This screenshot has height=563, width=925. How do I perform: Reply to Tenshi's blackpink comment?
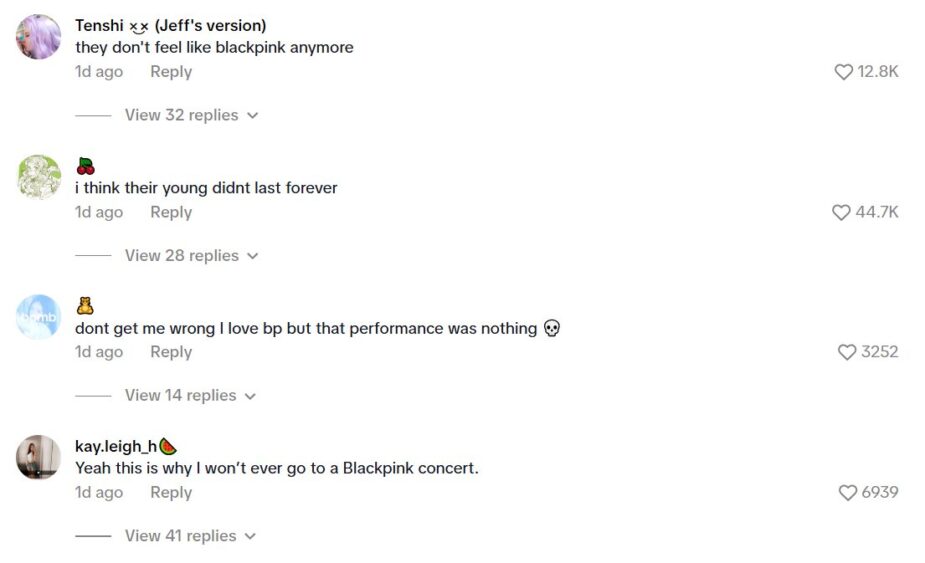pos(171,72)
